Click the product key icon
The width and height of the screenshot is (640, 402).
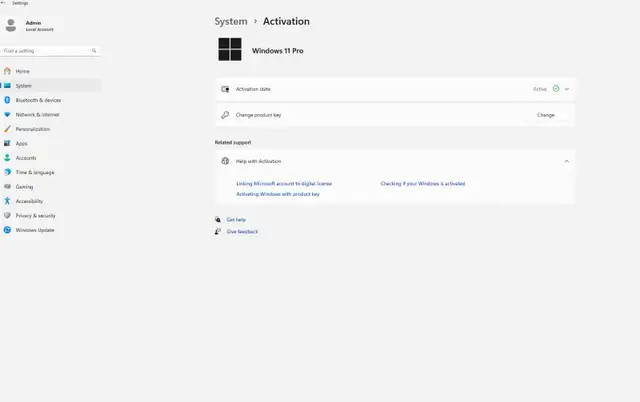[x=225, y=115]
